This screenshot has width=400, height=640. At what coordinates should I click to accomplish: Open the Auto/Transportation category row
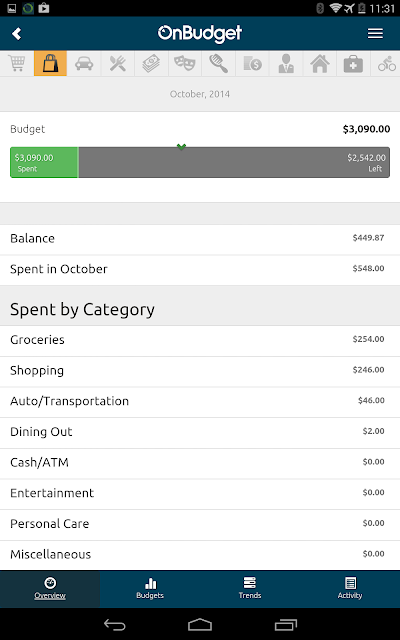200,402
